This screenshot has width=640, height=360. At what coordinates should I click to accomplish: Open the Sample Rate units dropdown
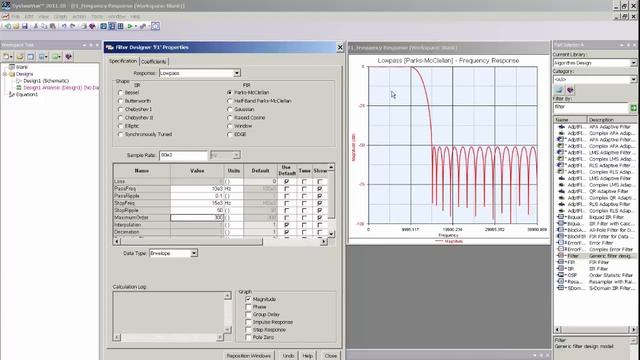[x=236, y=155]
